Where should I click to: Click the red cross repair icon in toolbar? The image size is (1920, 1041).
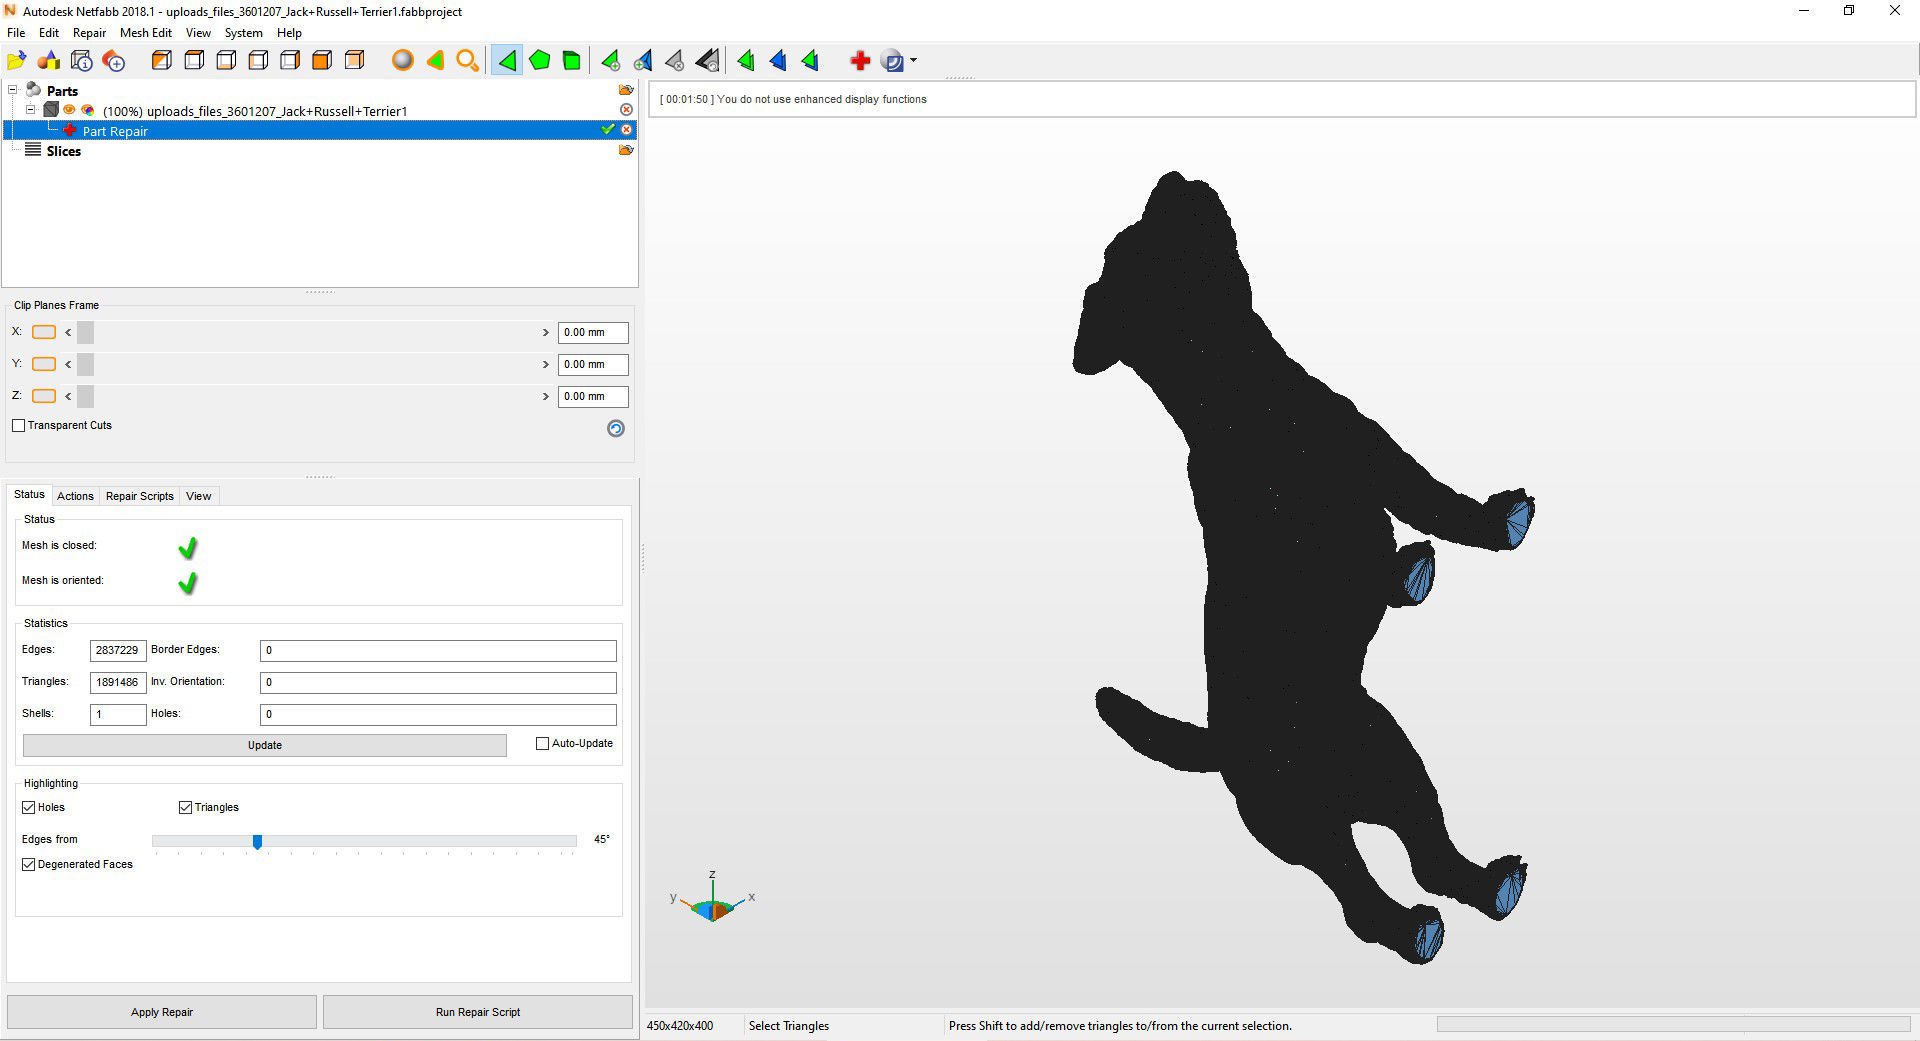coord(859,61)
